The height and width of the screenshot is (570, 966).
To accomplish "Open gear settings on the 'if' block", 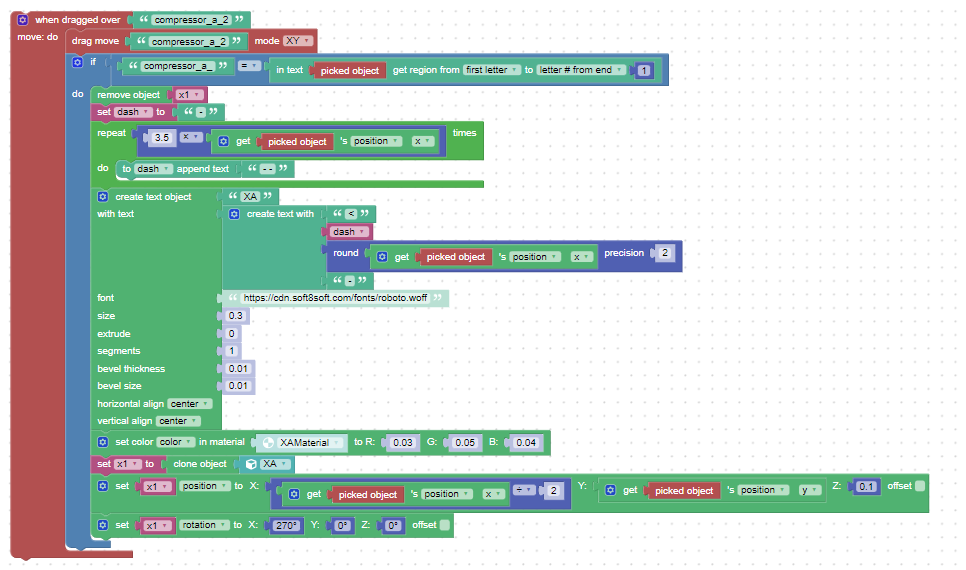I will click(77, 62).
